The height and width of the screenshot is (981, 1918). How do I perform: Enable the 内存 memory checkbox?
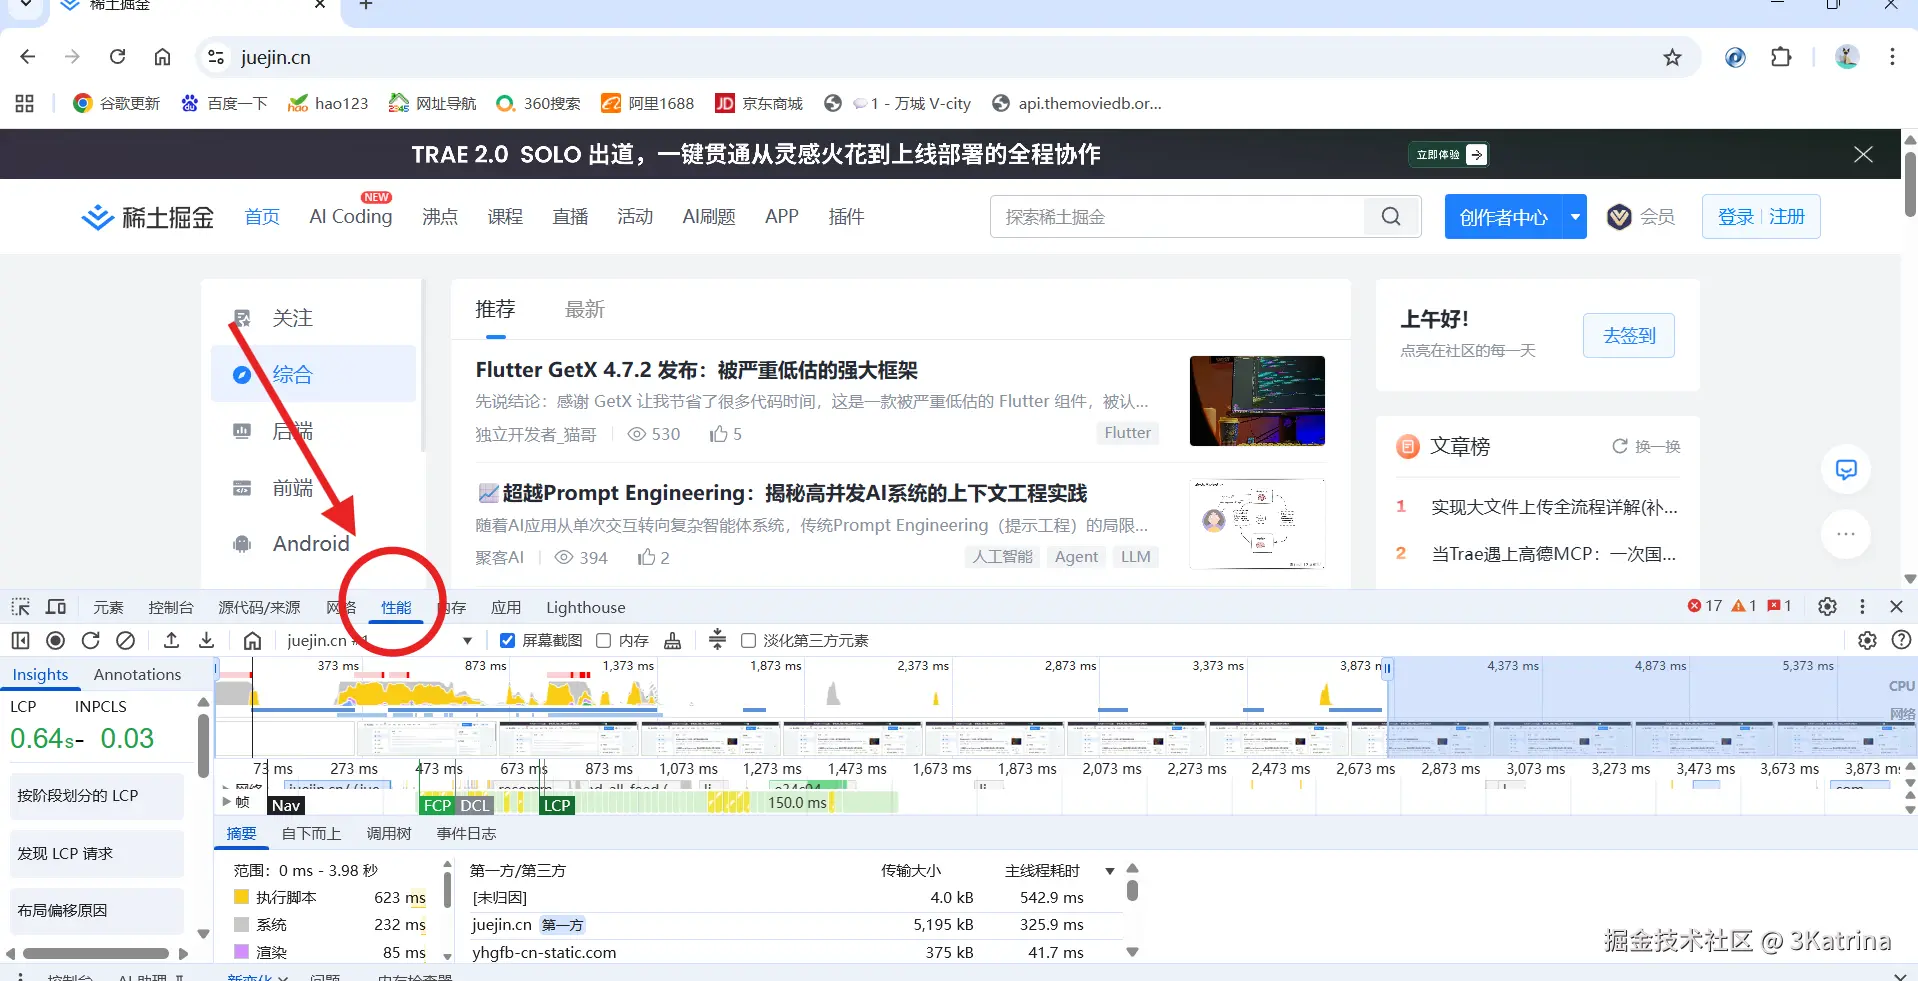coord(604,640)
